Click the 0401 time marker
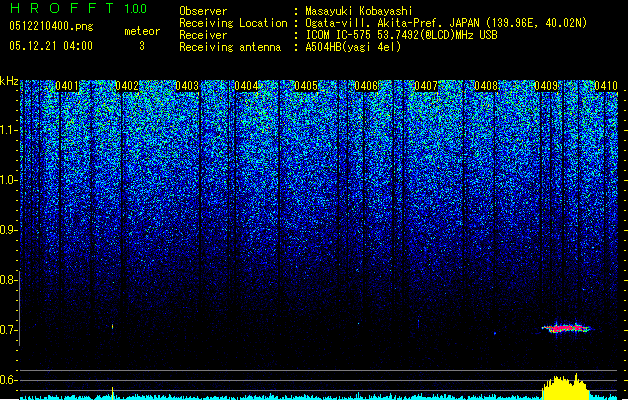This screenshot has width=629, height=400. tap(67, 86)
